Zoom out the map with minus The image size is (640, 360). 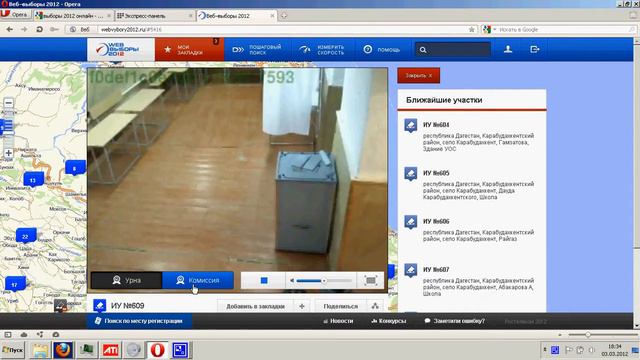(9, 103)
